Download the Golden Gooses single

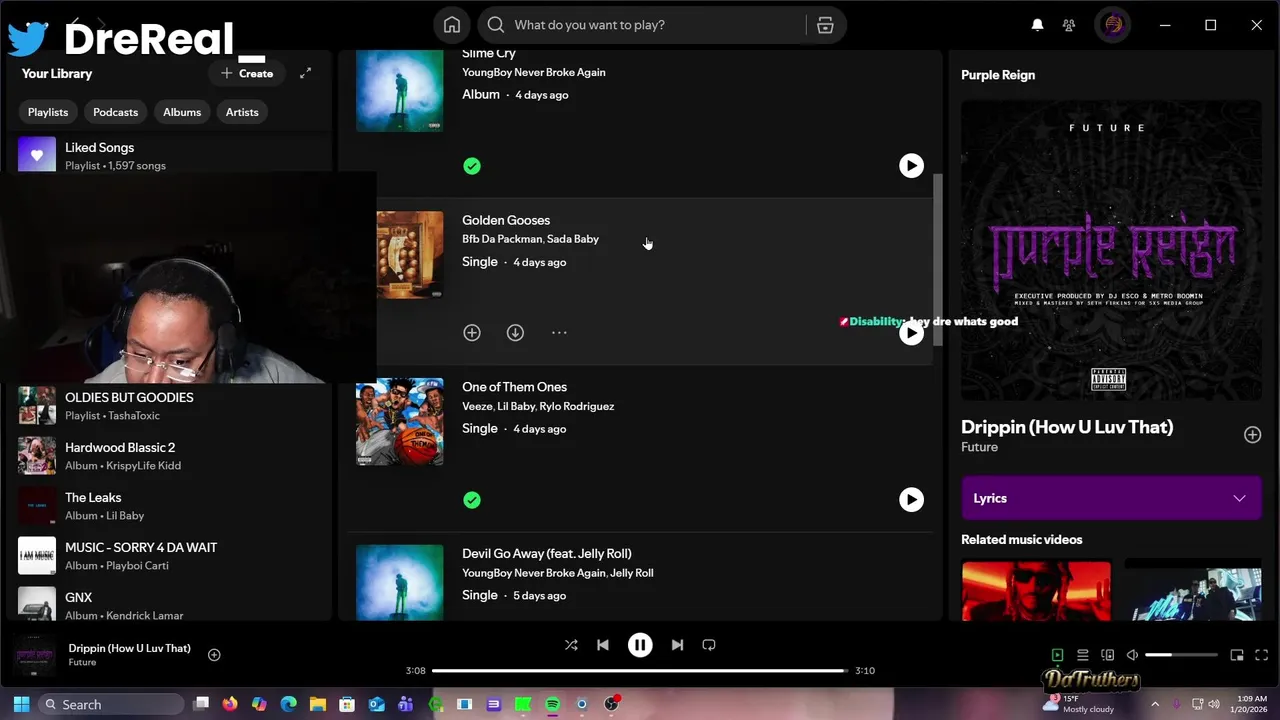coord(515,333)
